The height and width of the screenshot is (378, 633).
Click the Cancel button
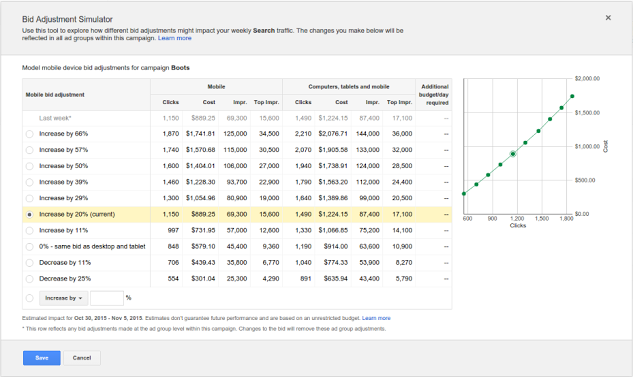[82, 358]
